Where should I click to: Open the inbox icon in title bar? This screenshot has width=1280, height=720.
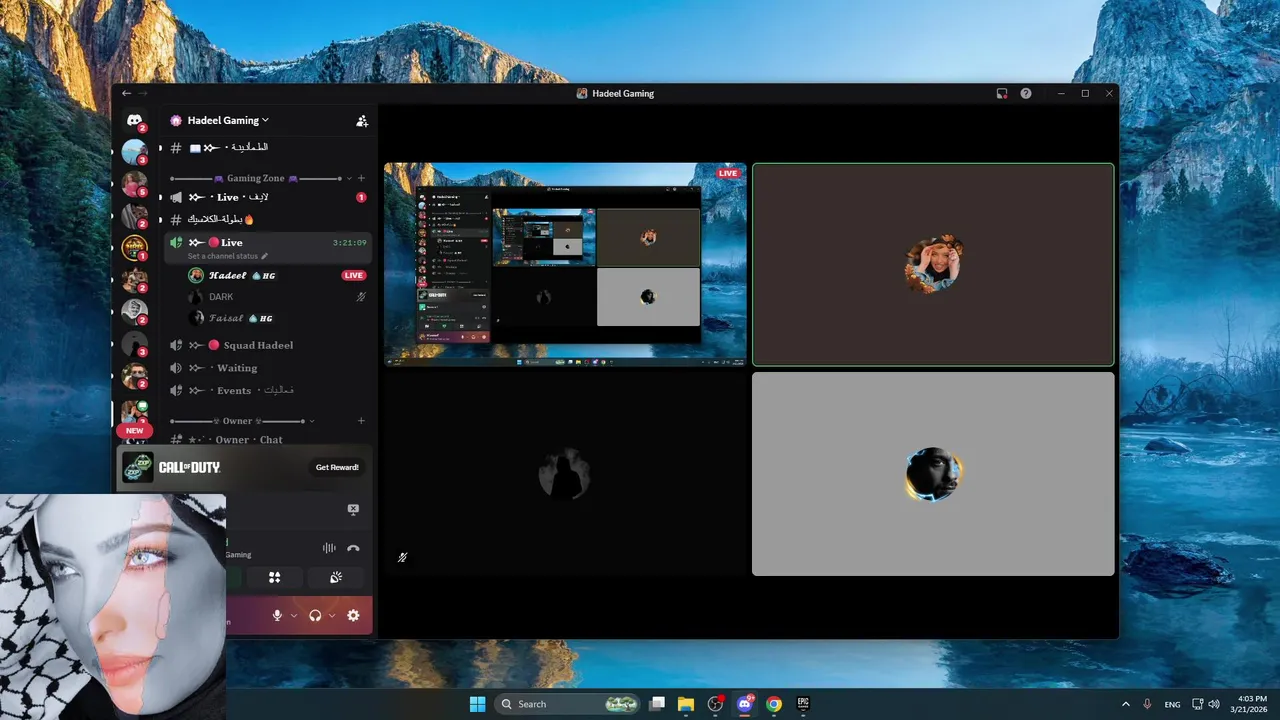pyautogui.click(x=1002, y=93)
